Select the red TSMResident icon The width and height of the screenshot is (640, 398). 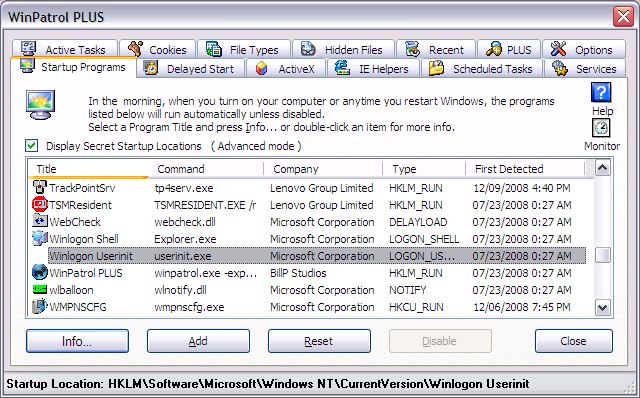tap(40, 204)
